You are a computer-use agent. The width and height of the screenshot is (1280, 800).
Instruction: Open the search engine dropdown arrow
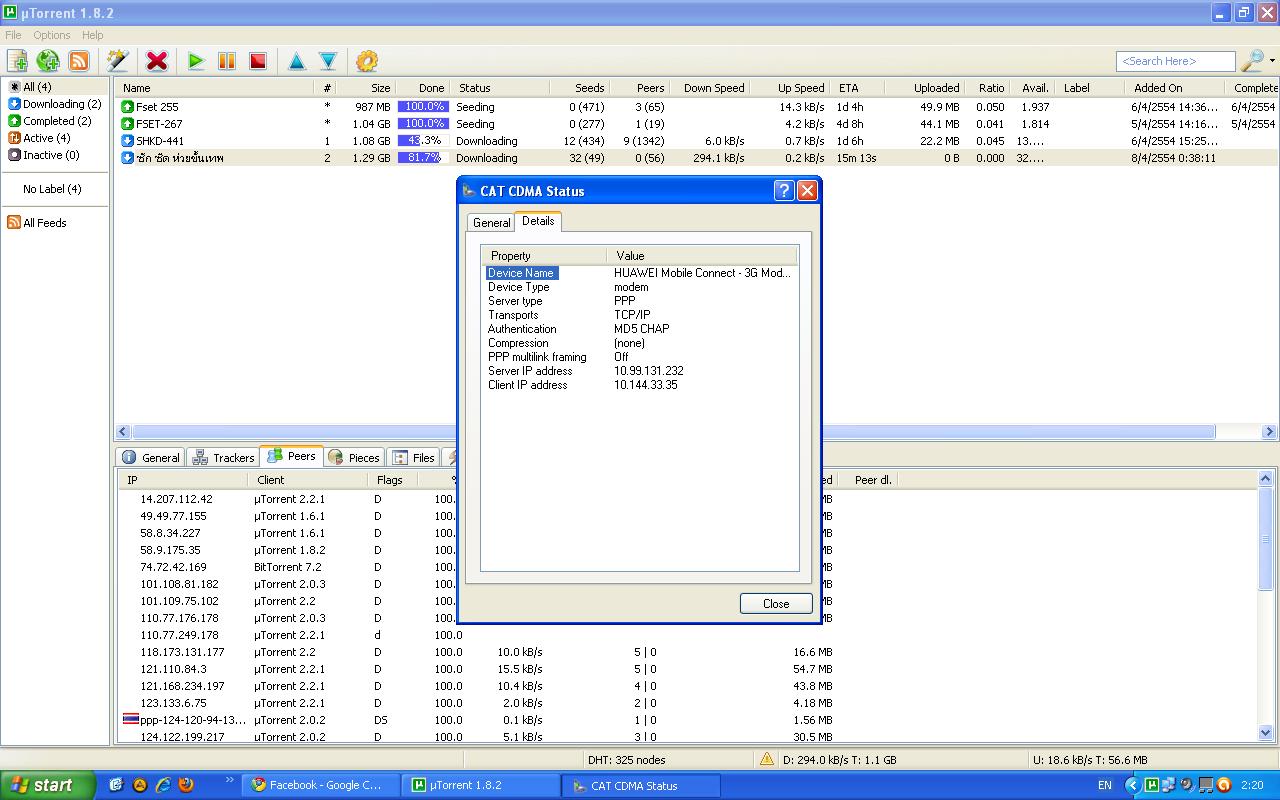[x=1272, y=61]
